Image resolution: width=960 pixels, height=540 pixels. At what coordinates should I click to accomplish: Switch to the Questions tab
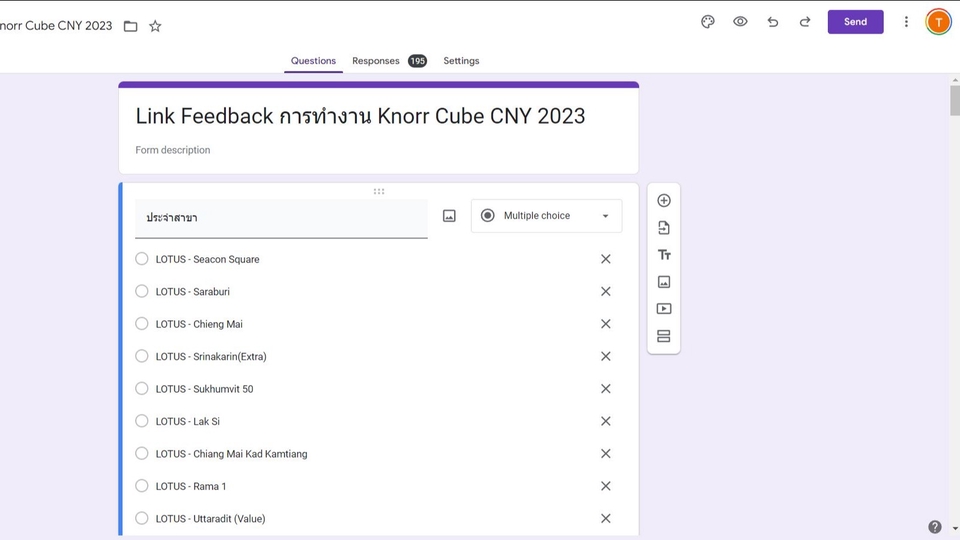point(313,61)
